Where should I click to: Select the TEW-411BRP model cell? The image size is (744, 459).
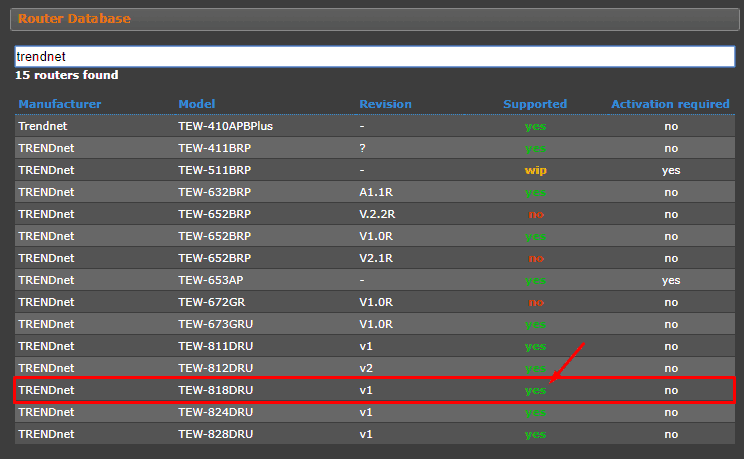point(214,148)
